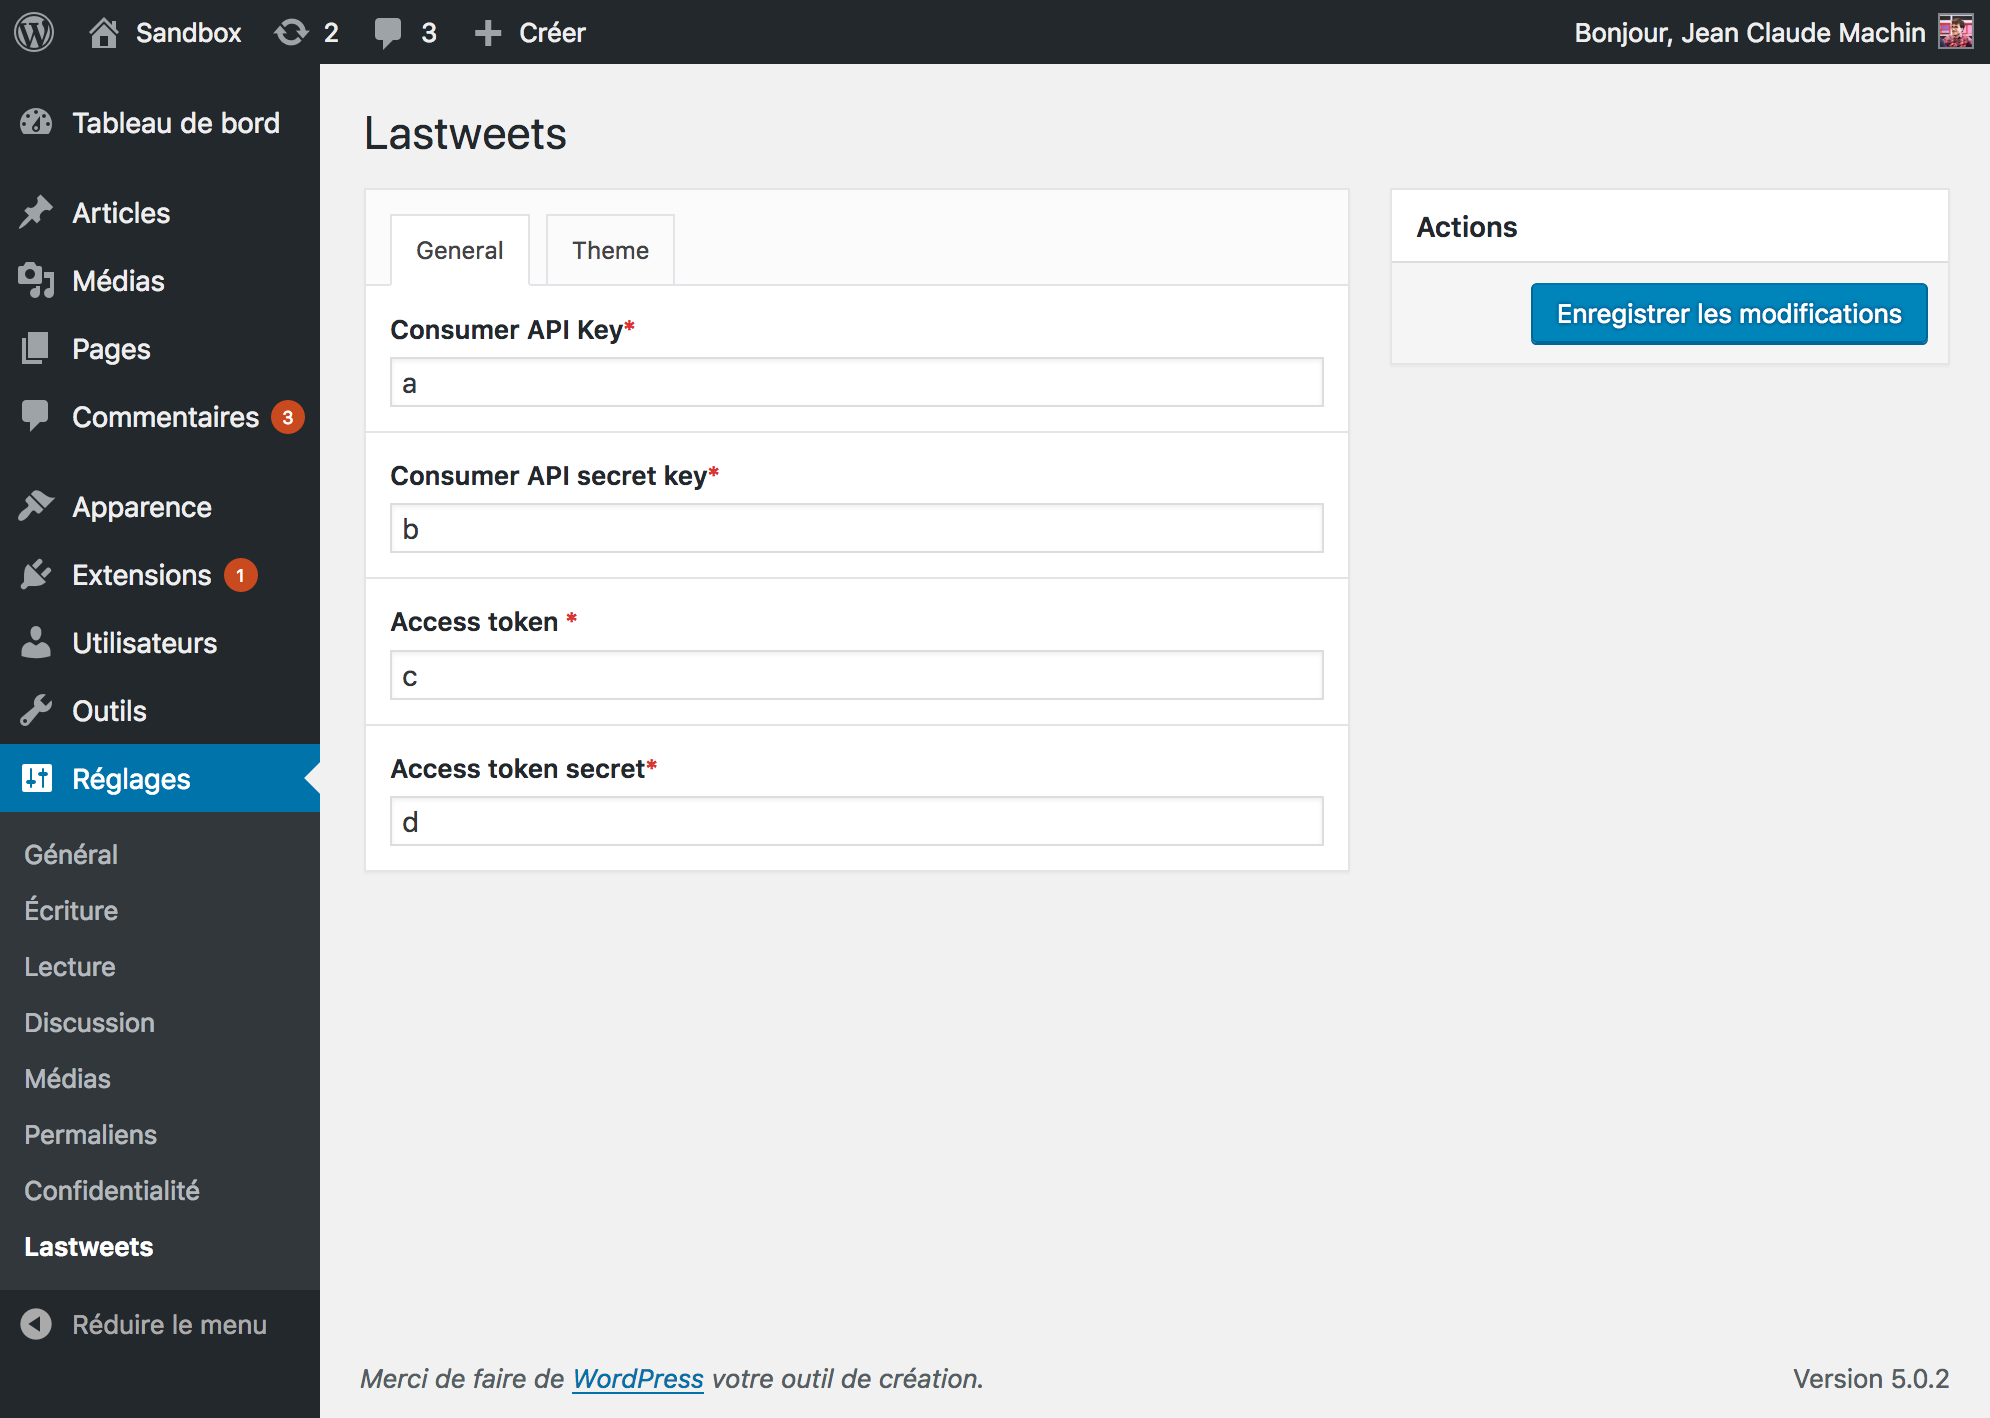This screenshot has height=1418, width=1990.
Task: Click the Commentaires speech bubble icon in the sidebar
Action: 36,416
